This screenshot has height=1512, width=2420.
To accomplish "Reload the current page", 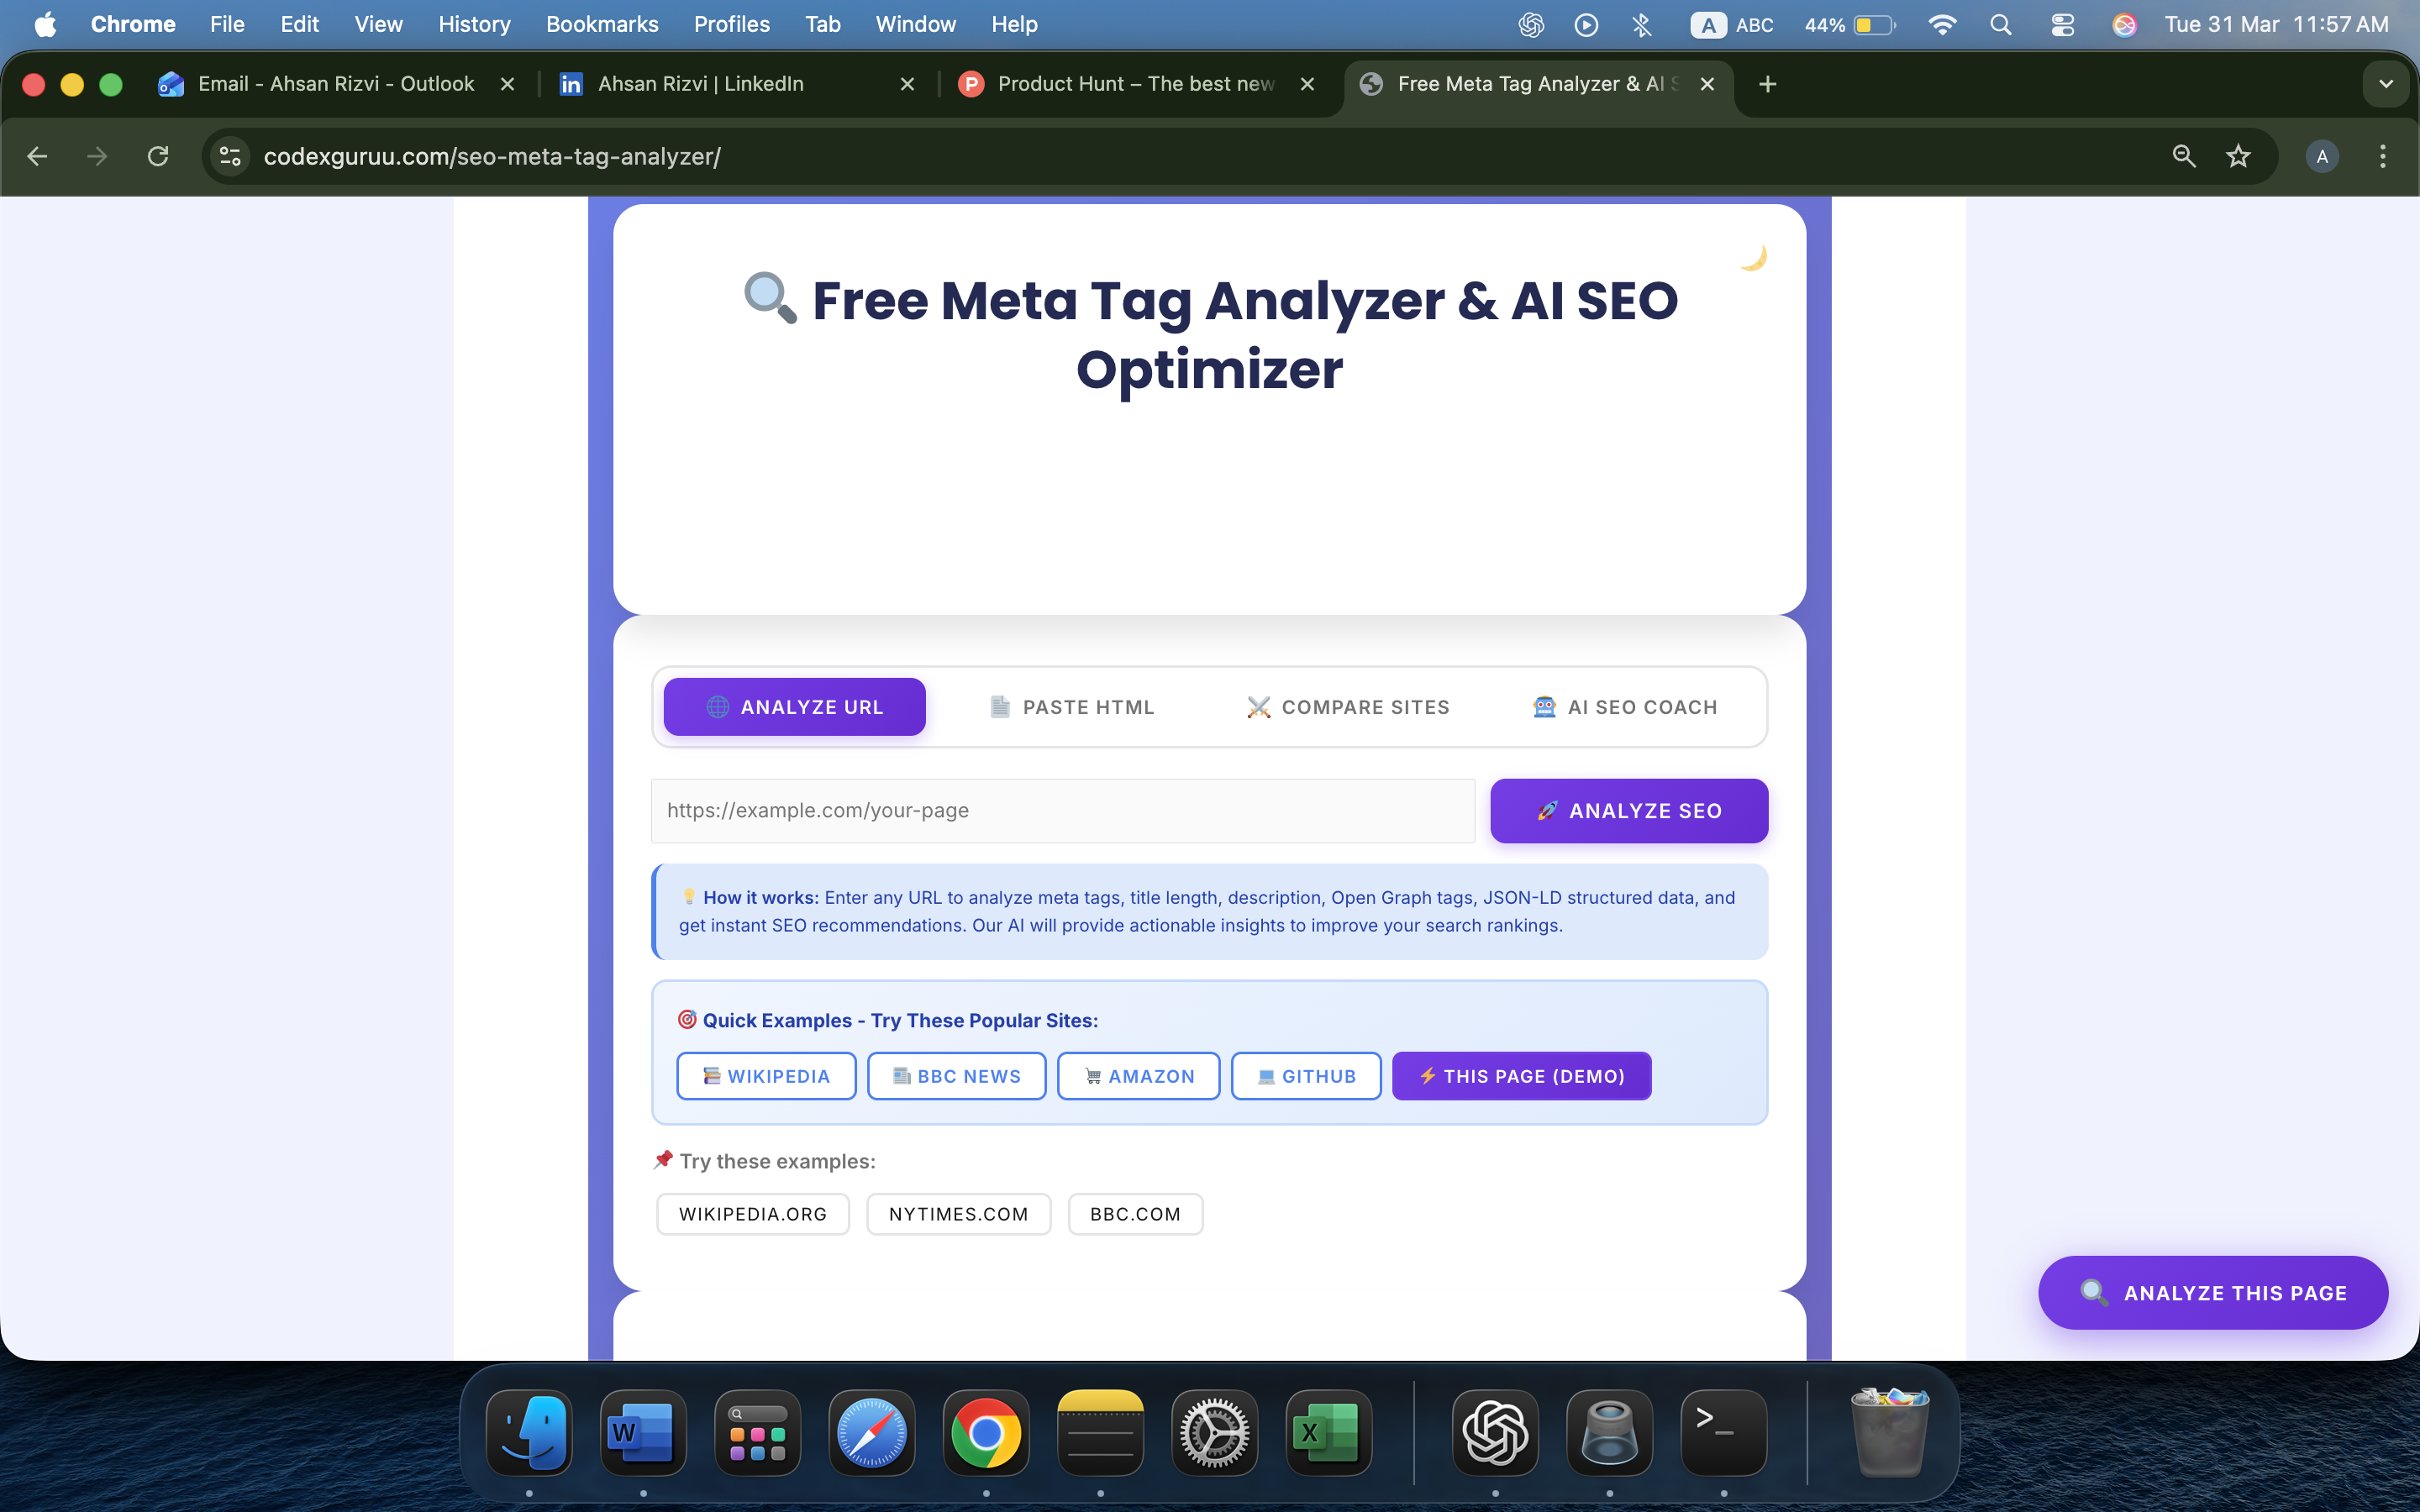I will pyautogui.click(x=158, y=156).
